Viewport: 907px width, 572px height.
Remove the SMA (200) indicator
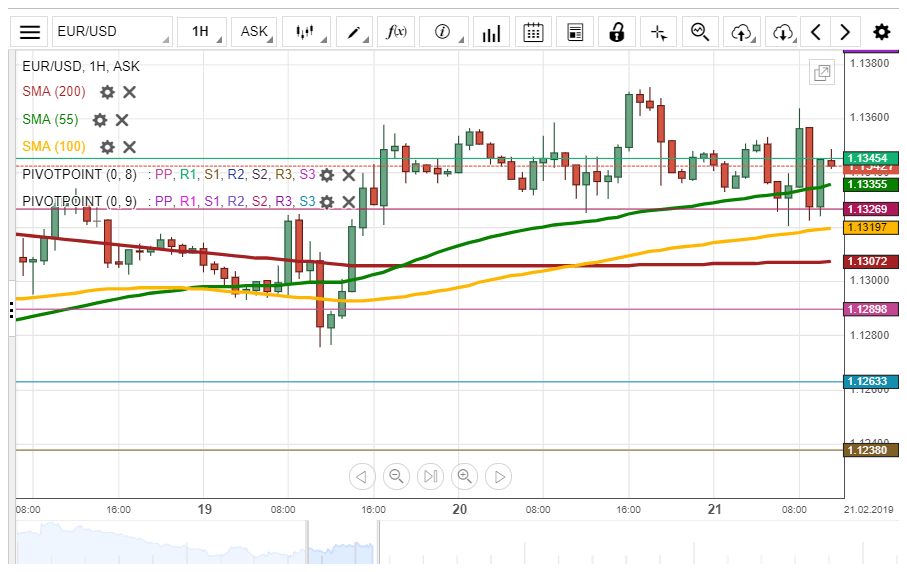[x=130, y=92]
